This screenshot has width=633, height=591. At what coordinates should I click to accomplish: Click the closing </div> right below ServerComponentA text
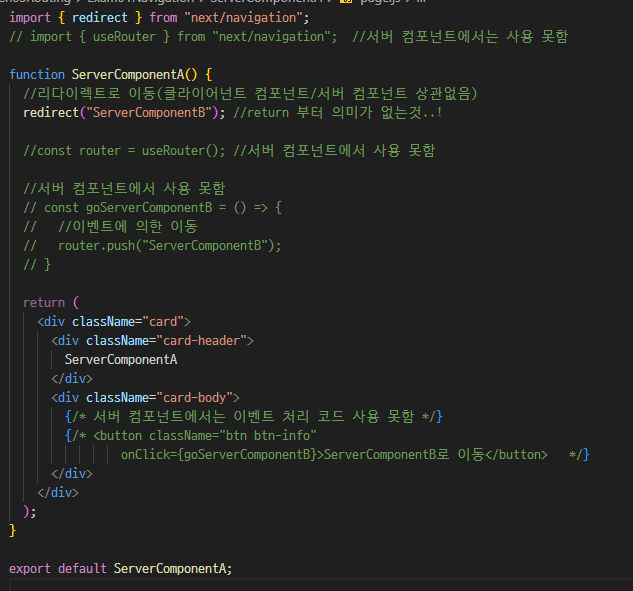[72, 379]
